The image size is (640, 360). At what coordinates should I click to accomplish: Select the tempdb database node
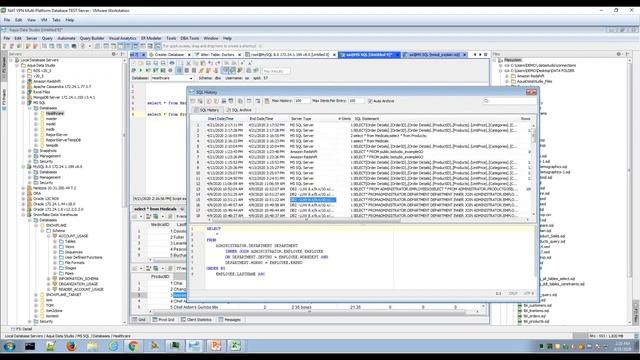tap(52, 145)
